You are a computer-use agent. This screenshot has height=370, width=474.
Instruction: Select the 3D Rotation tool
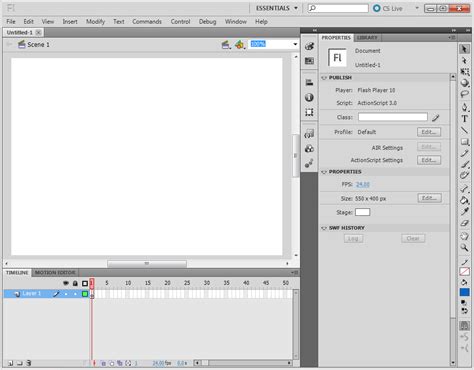464,83
